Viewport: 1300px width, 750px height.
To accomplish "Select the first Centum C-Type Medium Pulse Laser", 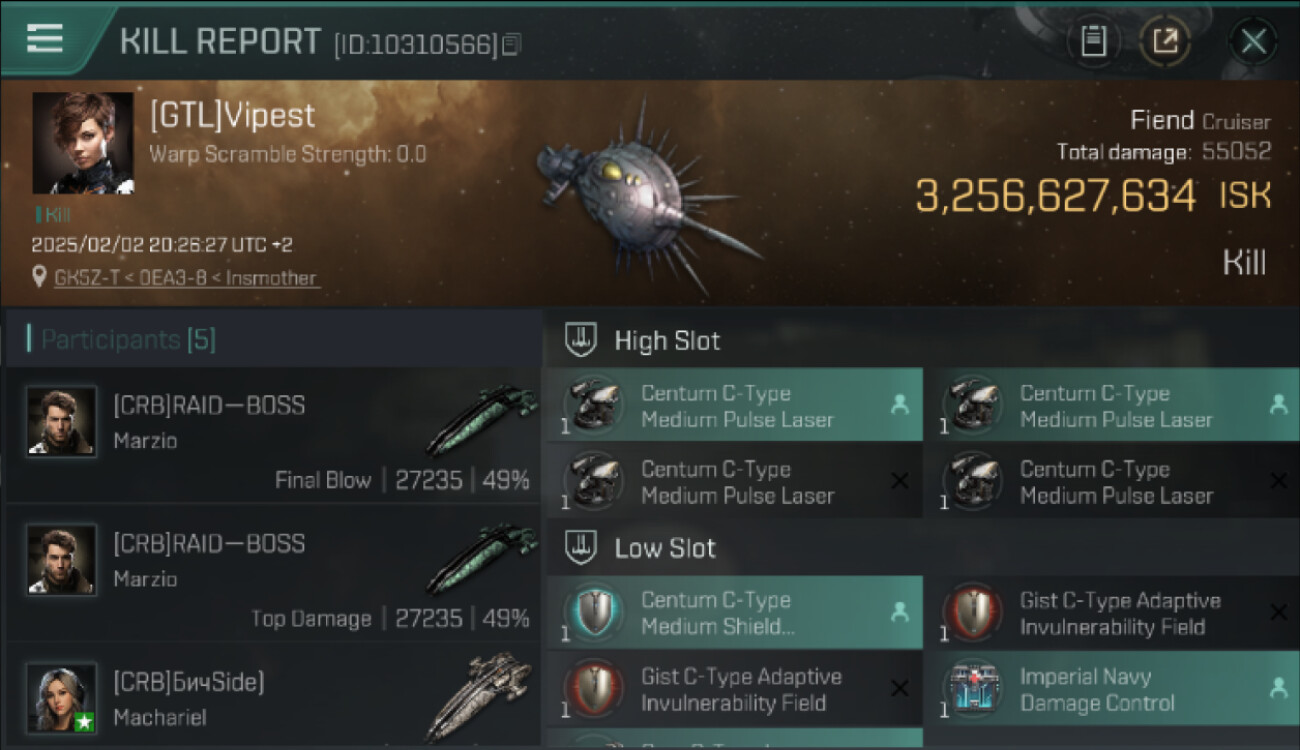I will tap(734, 406).
